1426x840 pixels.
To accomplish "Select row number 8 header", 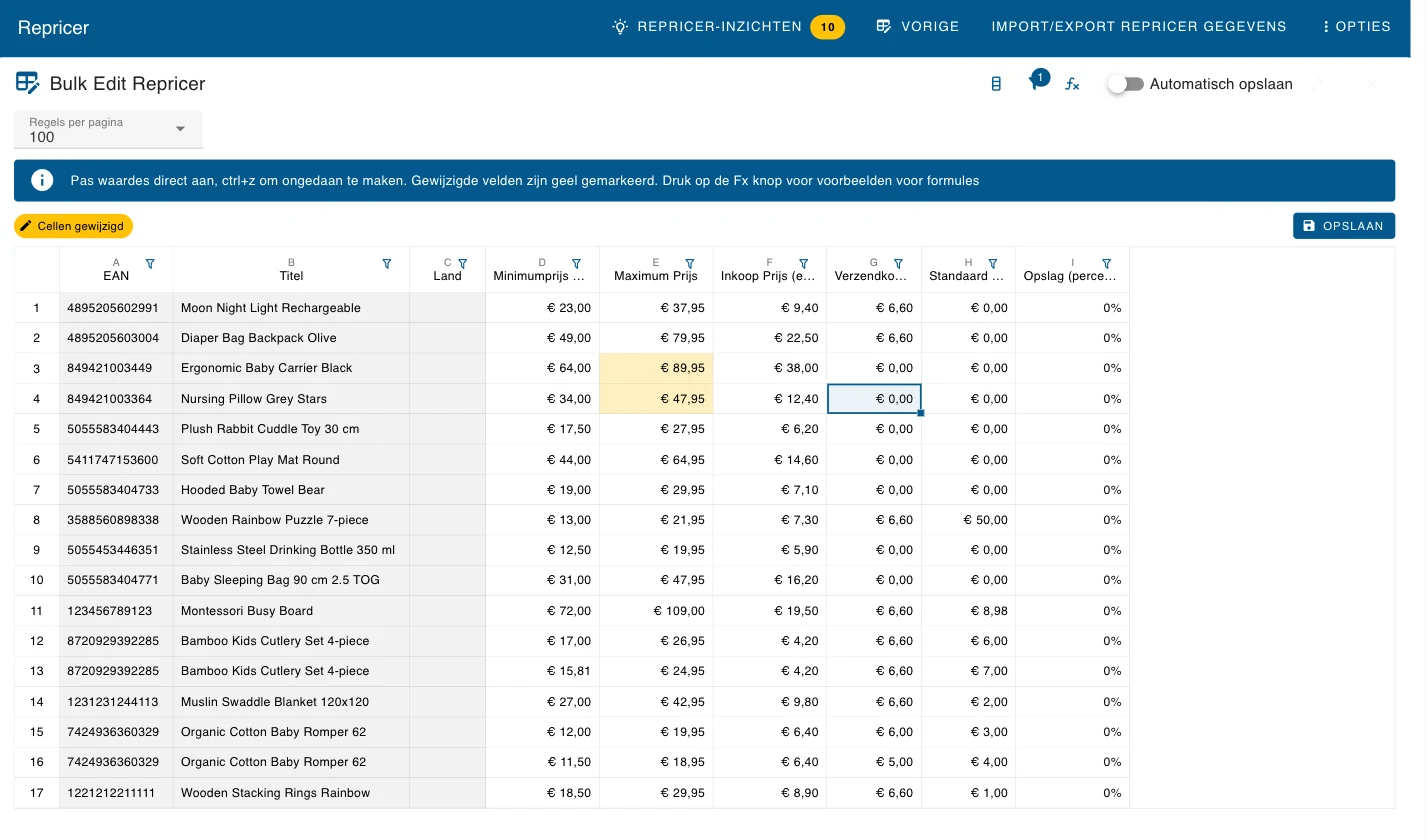I will (37, 520).
